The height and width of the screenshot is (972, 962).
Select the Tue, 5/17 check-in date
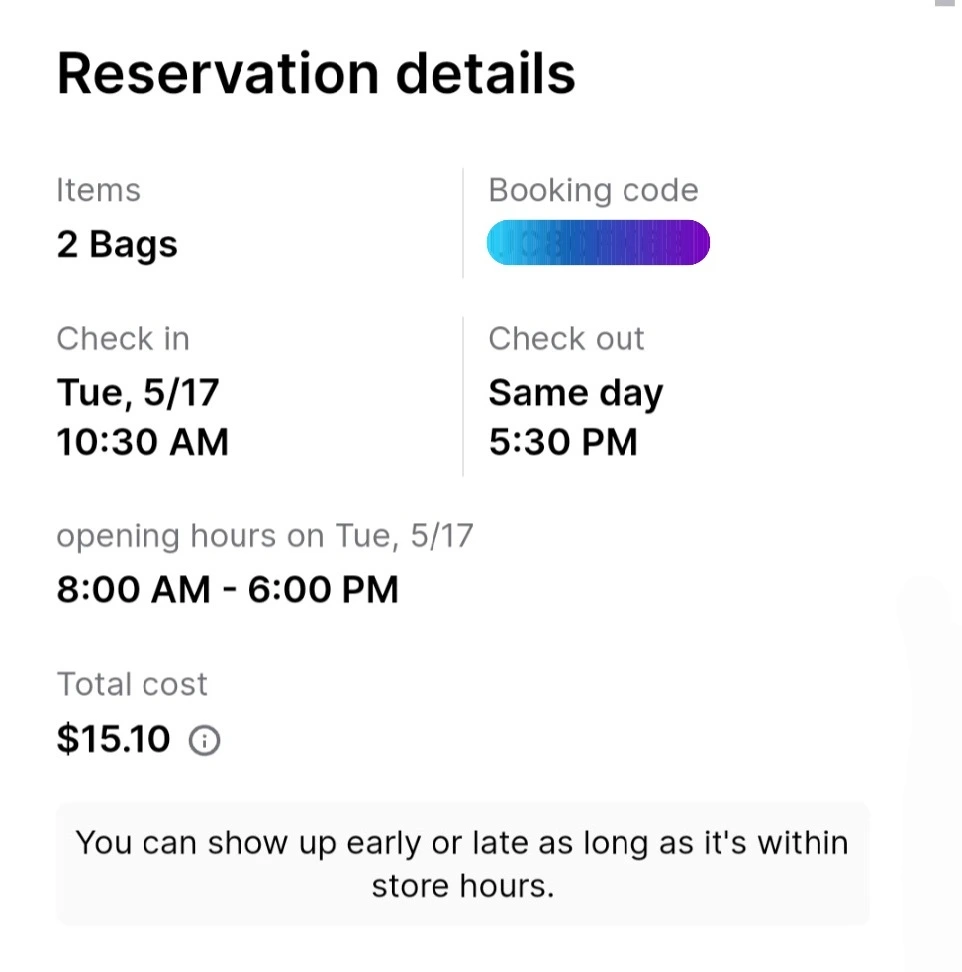[138, 393]
